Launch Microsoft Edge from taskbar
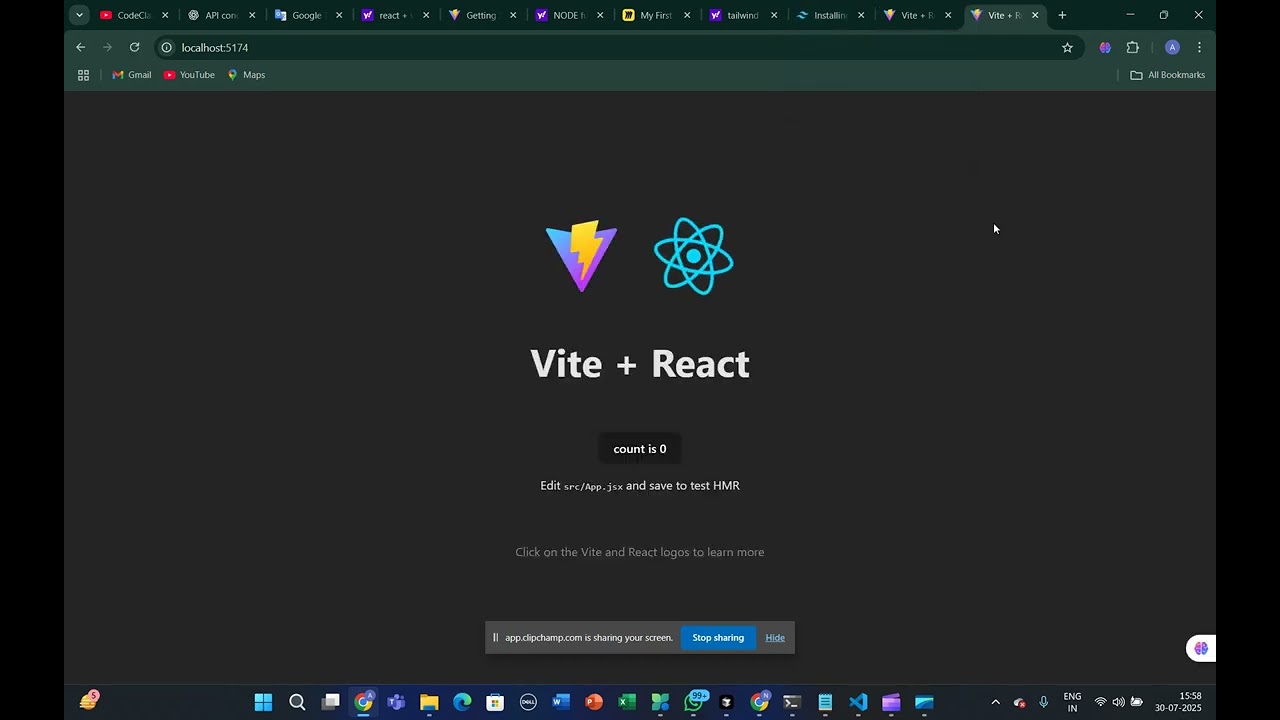 tap(462, 702)
